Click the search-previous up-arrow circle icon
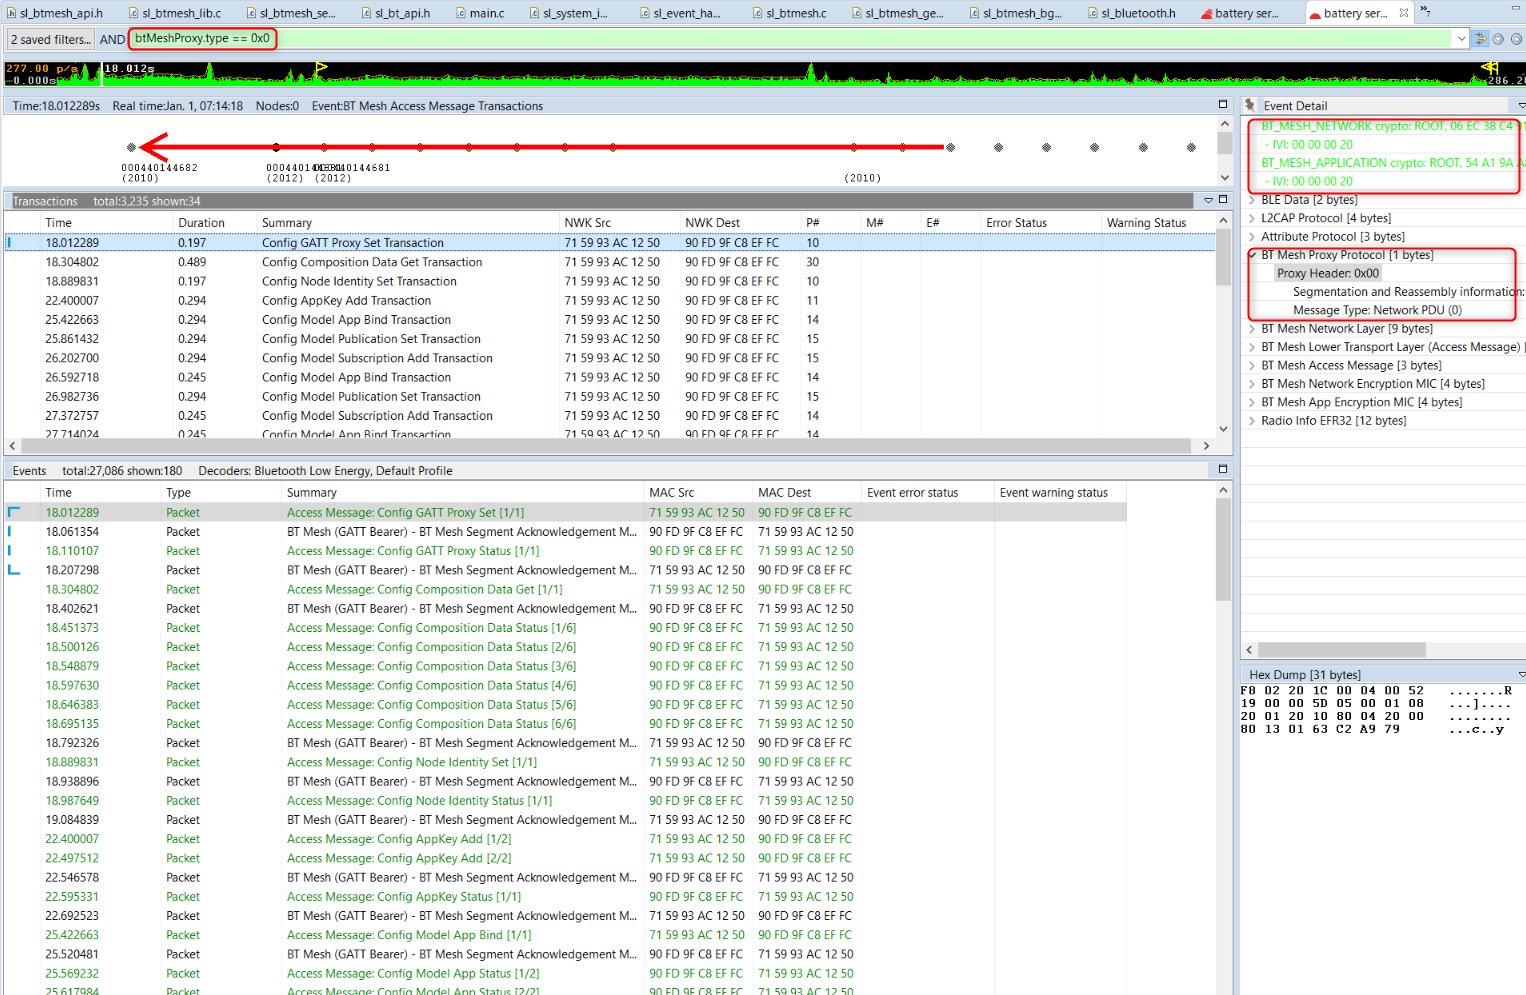The image size is (1526, 995). pyautogui.click(x=1513, y=38)
